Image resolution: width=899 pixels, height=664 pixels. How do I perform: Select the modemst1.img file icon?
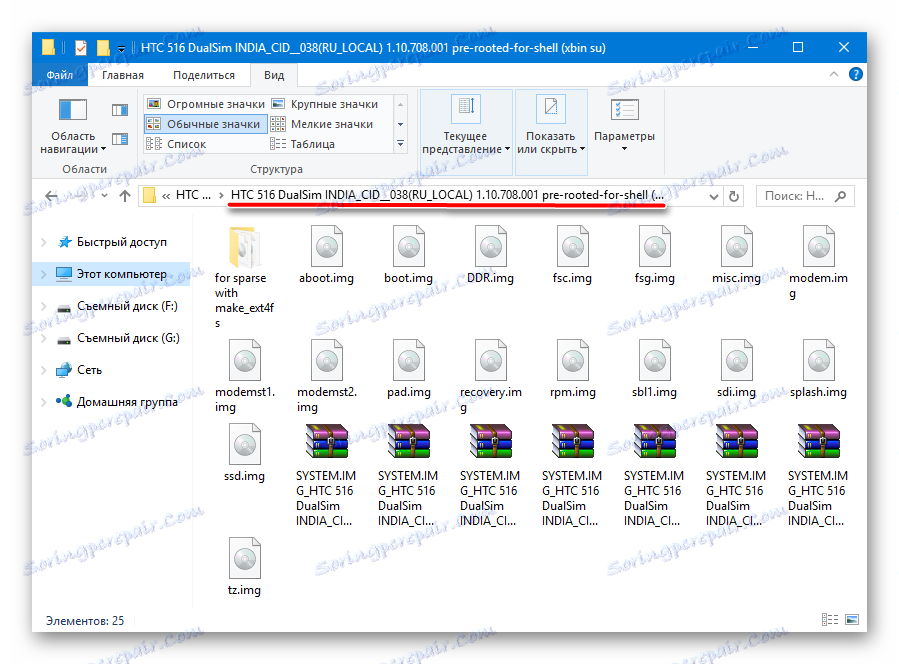coord(244,361)
